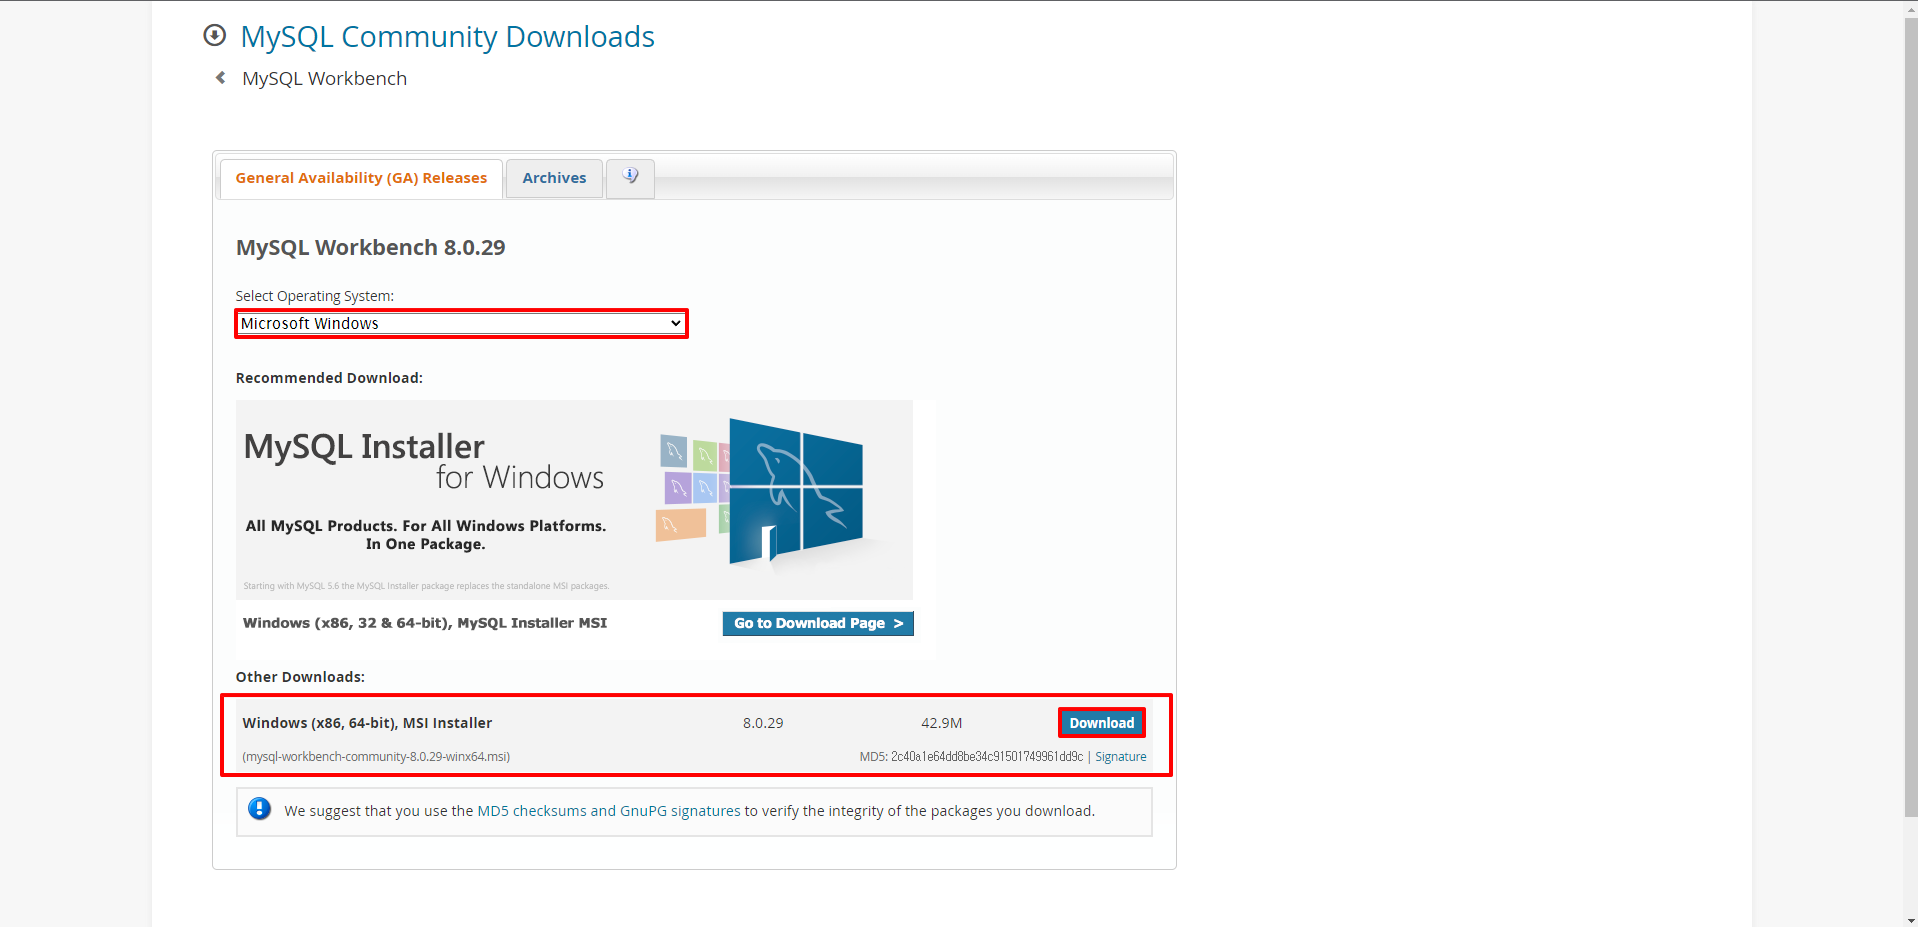The image size is (1918, 927).
Task: Click the MySQL Community Downloads heading link
Action: [447, 37]
